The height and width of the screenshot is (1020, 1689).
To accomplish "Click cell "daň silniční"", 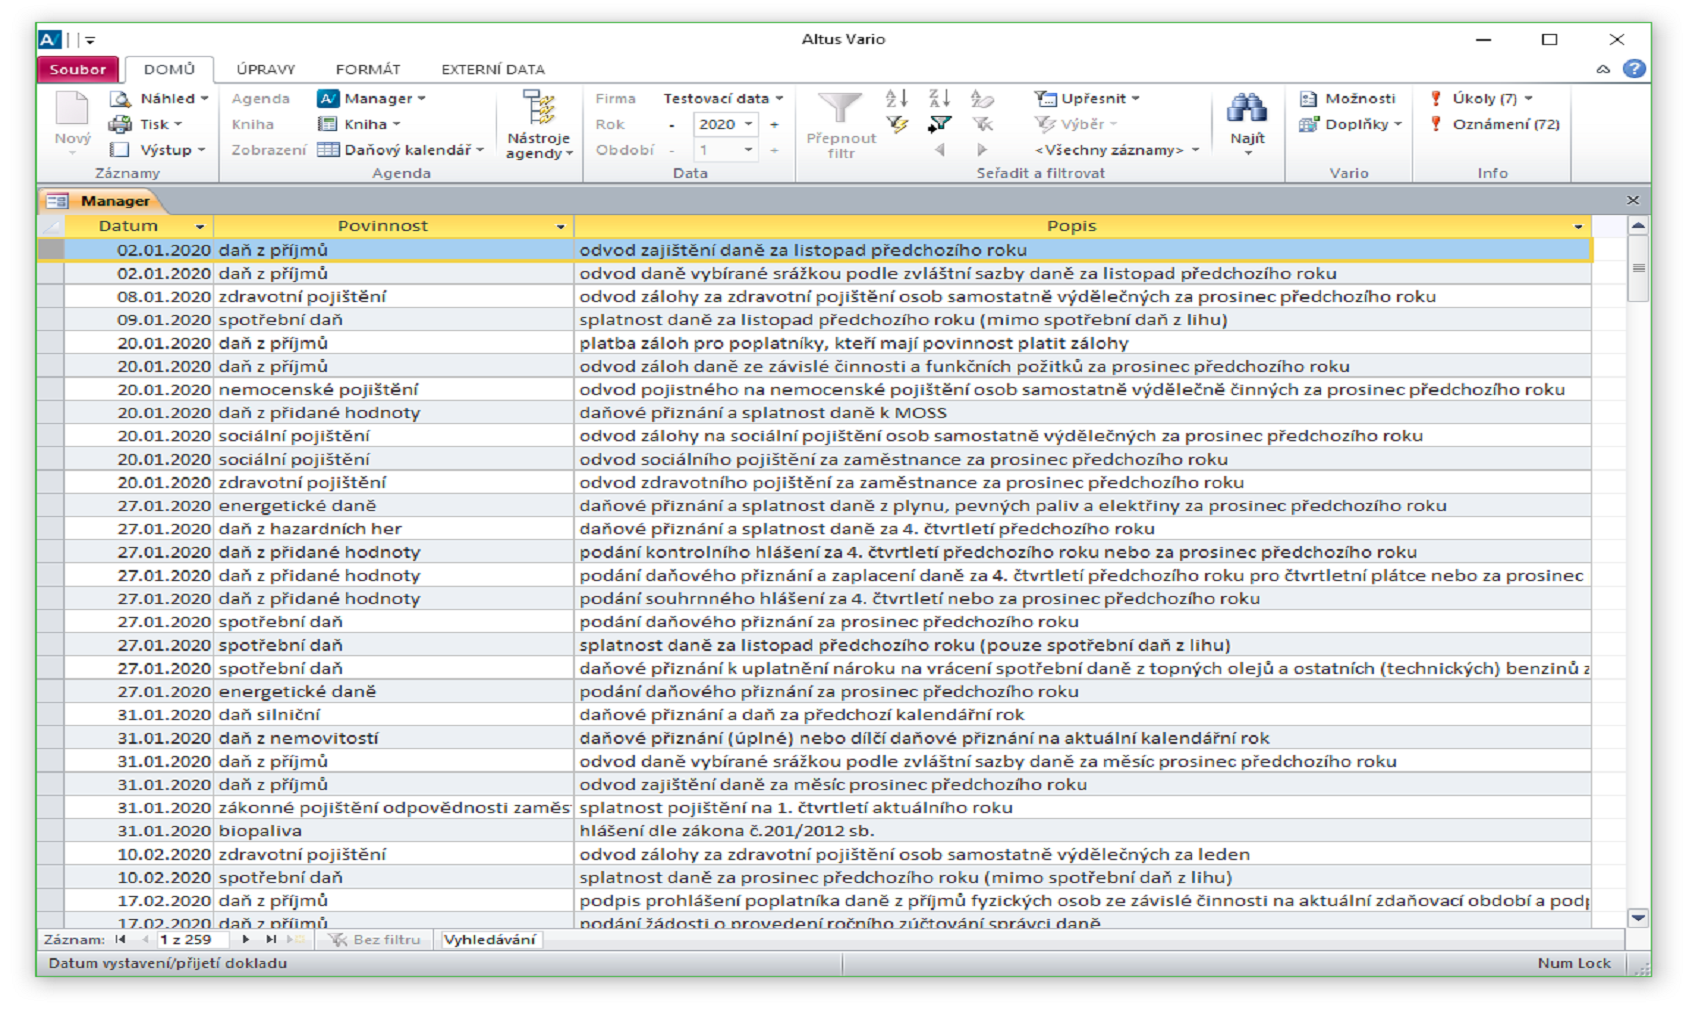I will pos(393,714).
